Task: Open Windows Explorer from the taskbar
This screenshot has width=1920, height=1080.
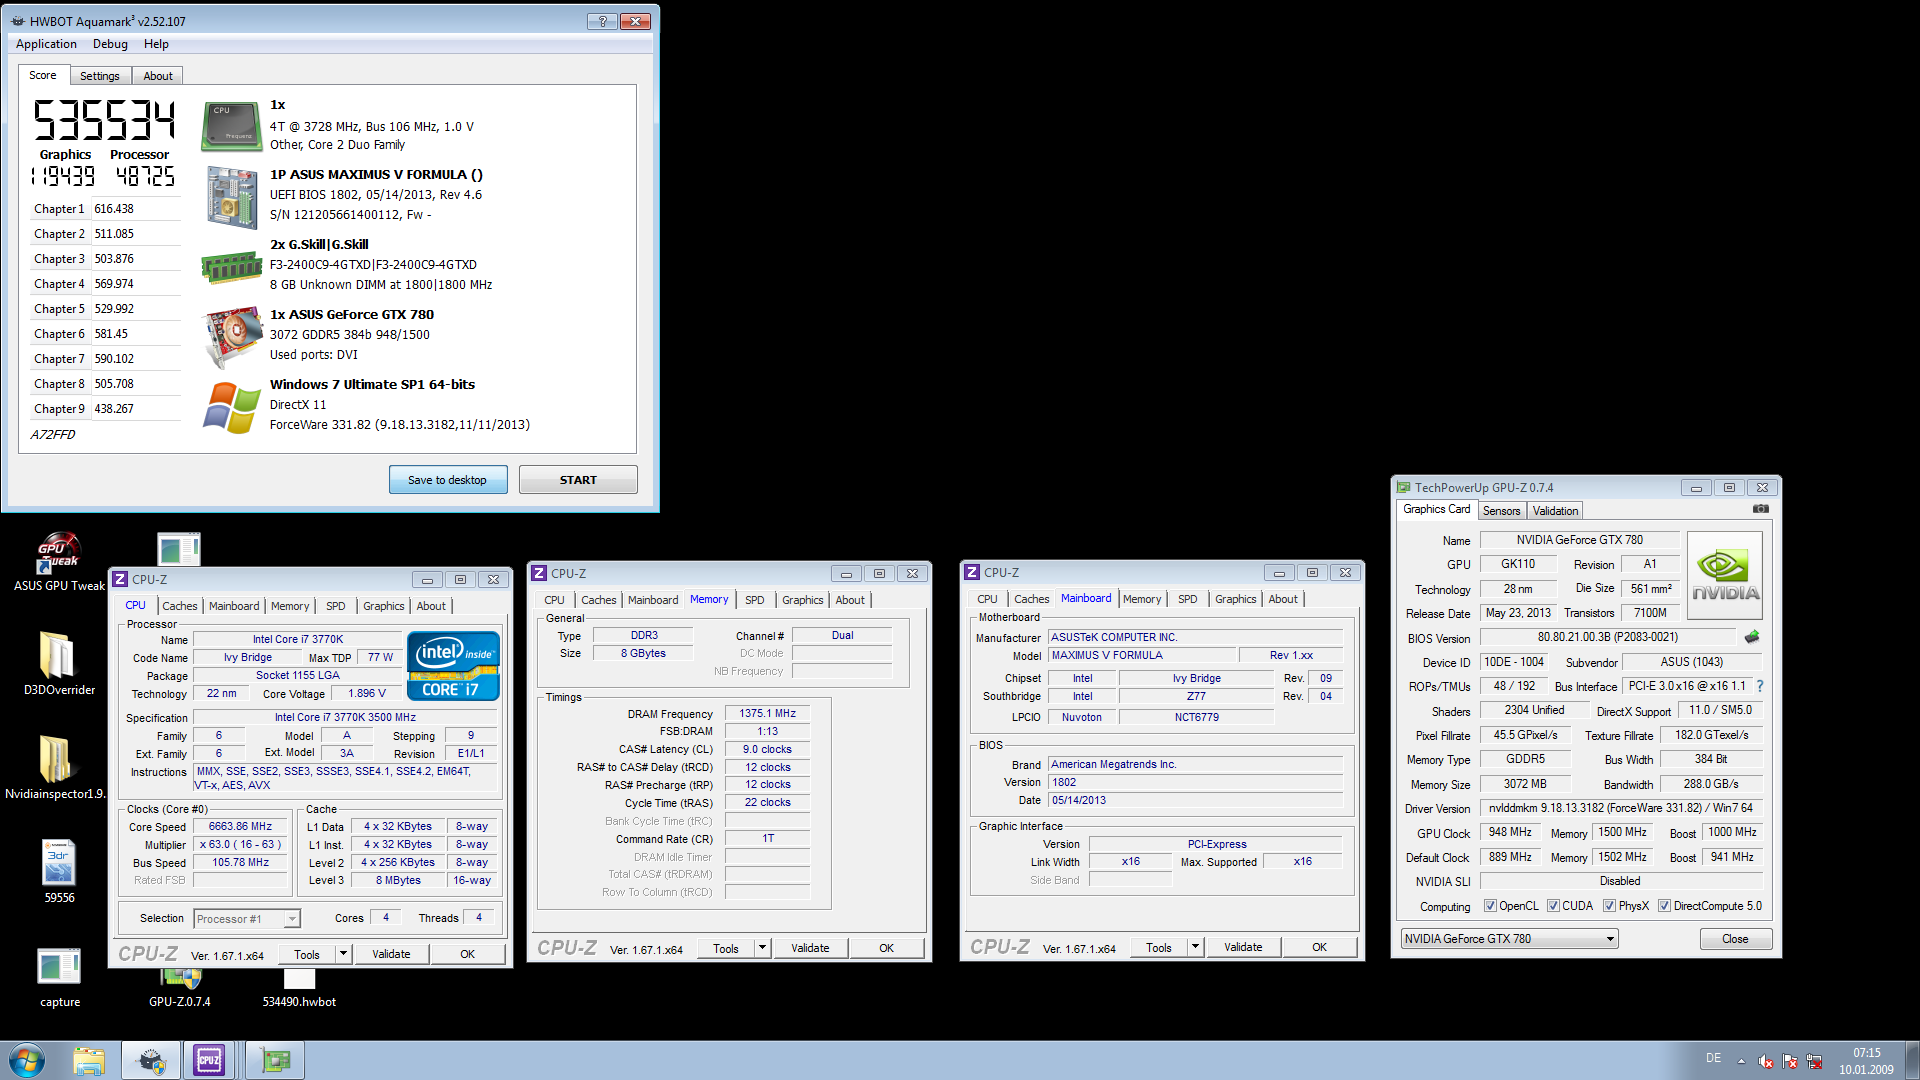Action: (89, 1060)
